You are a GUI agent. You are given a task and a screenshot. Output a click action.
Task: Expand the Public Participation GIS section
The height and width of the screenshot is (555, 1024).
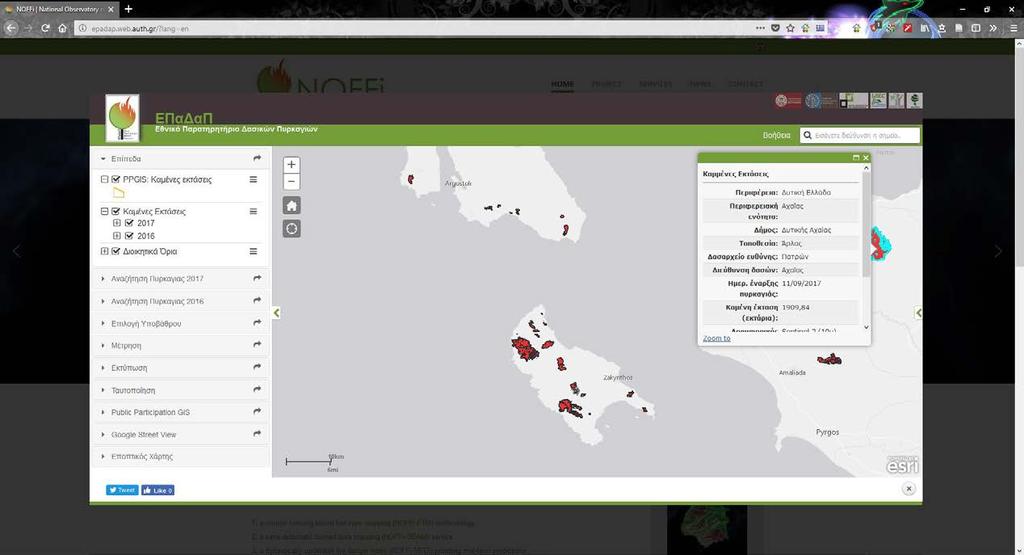180,412
